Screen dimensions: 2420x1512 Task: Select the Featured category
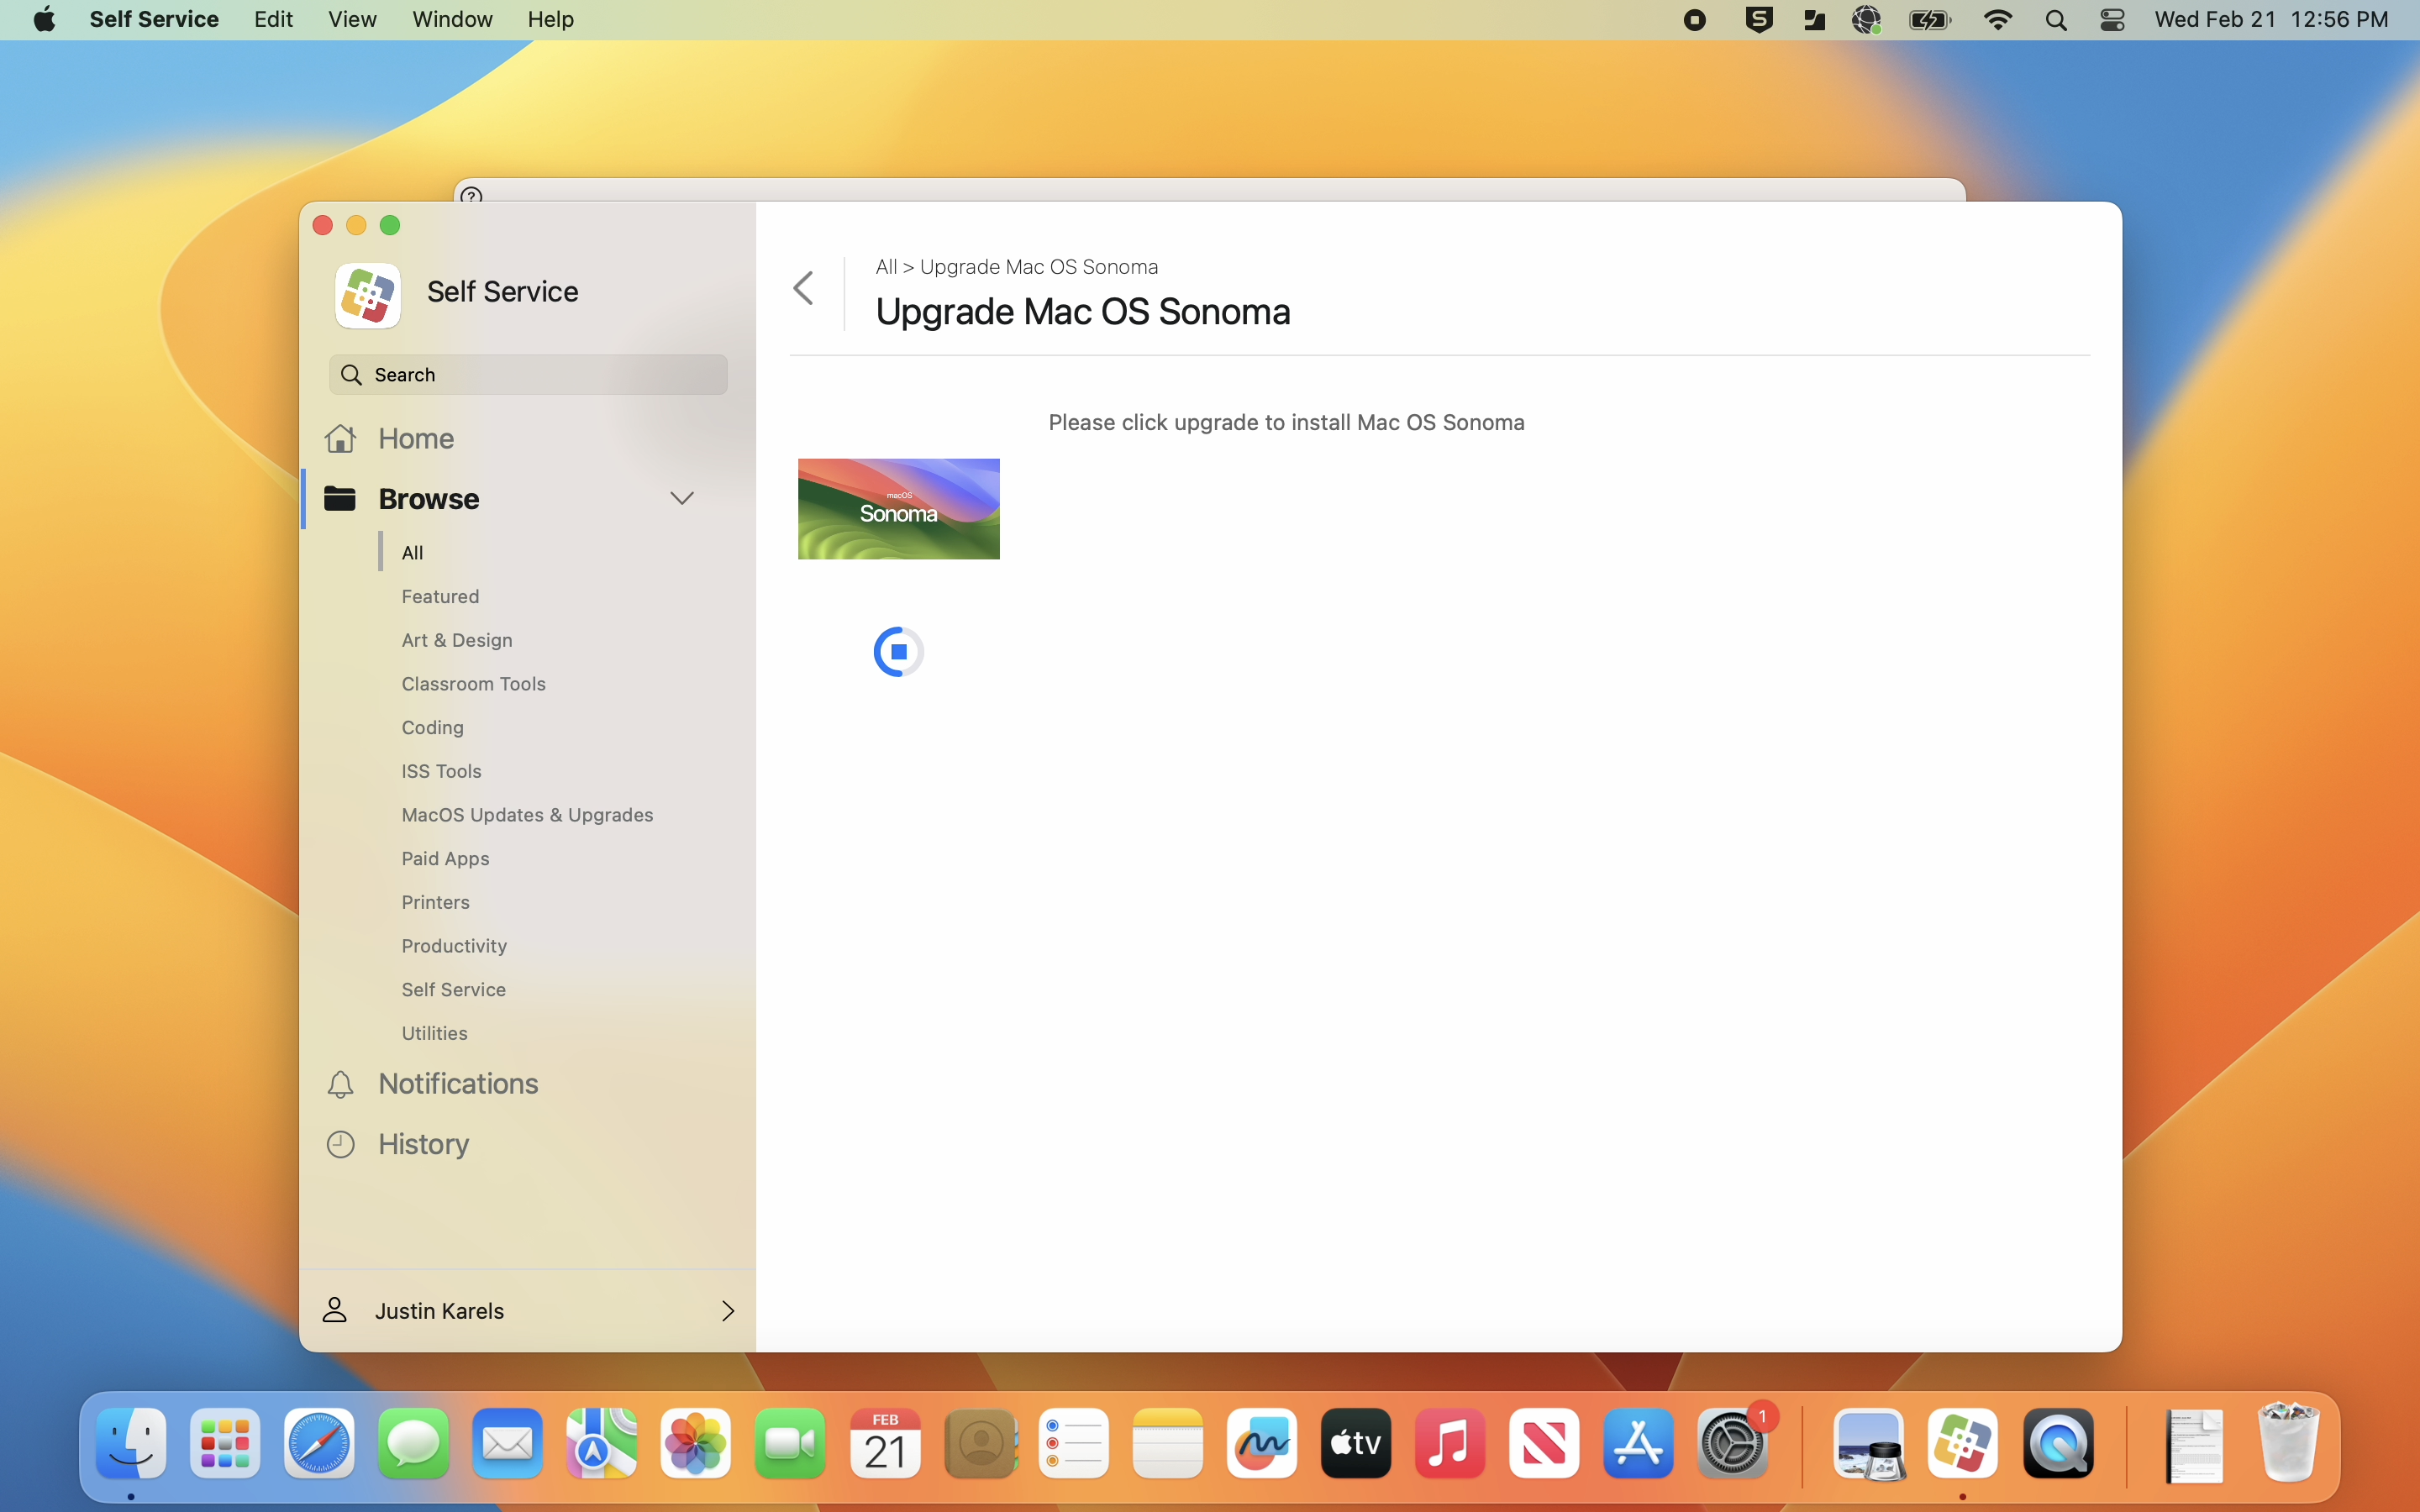(440, 596)
